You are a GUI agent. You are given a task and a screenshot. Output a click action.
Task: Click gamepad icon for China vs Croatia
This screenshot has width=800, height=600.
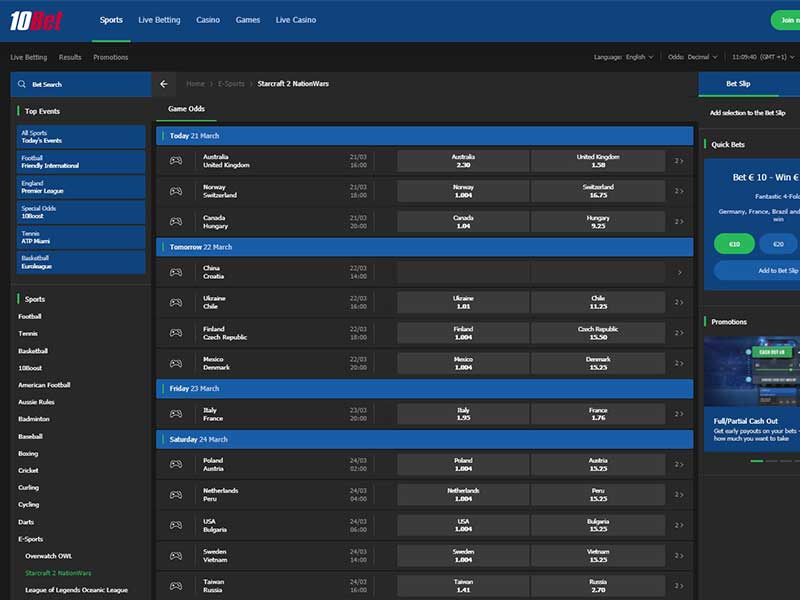[176, 272]
